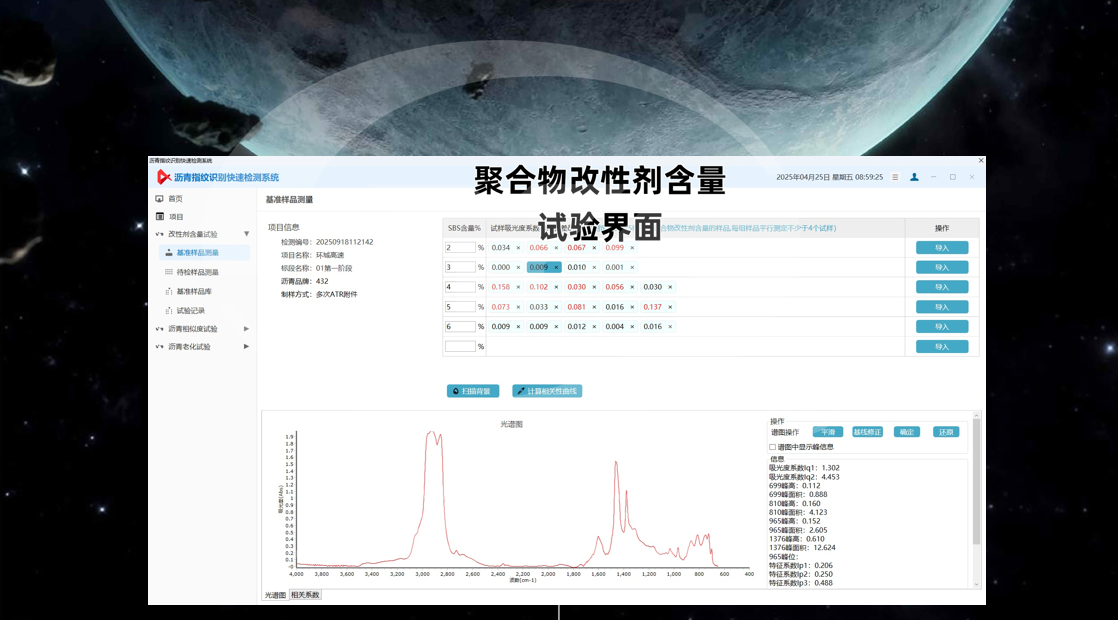The width and height of the screenshot is (1118, 620).
Task: Enable 谱图中显示峰信息 checkbox
Action: (x=772, y=447)
